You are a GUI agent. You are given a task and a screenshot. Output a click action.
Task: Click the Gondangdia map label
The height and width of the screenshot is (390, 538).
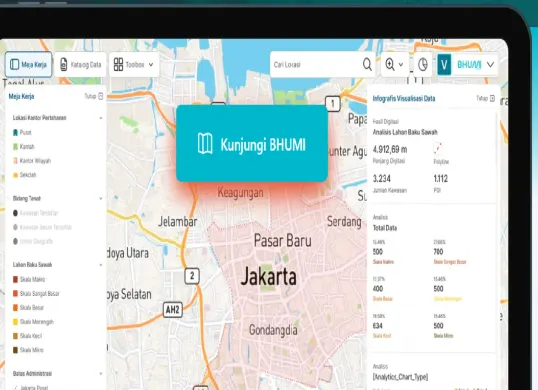click(273, 330)
